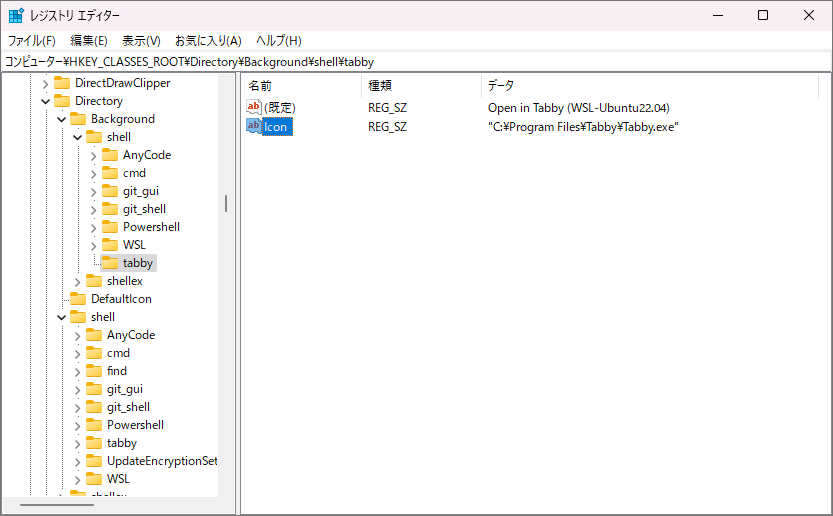This screenshot has width=833, height=516.
Task: Click folder icon of AnyCode under Background shell
Action: pos(110,155)
